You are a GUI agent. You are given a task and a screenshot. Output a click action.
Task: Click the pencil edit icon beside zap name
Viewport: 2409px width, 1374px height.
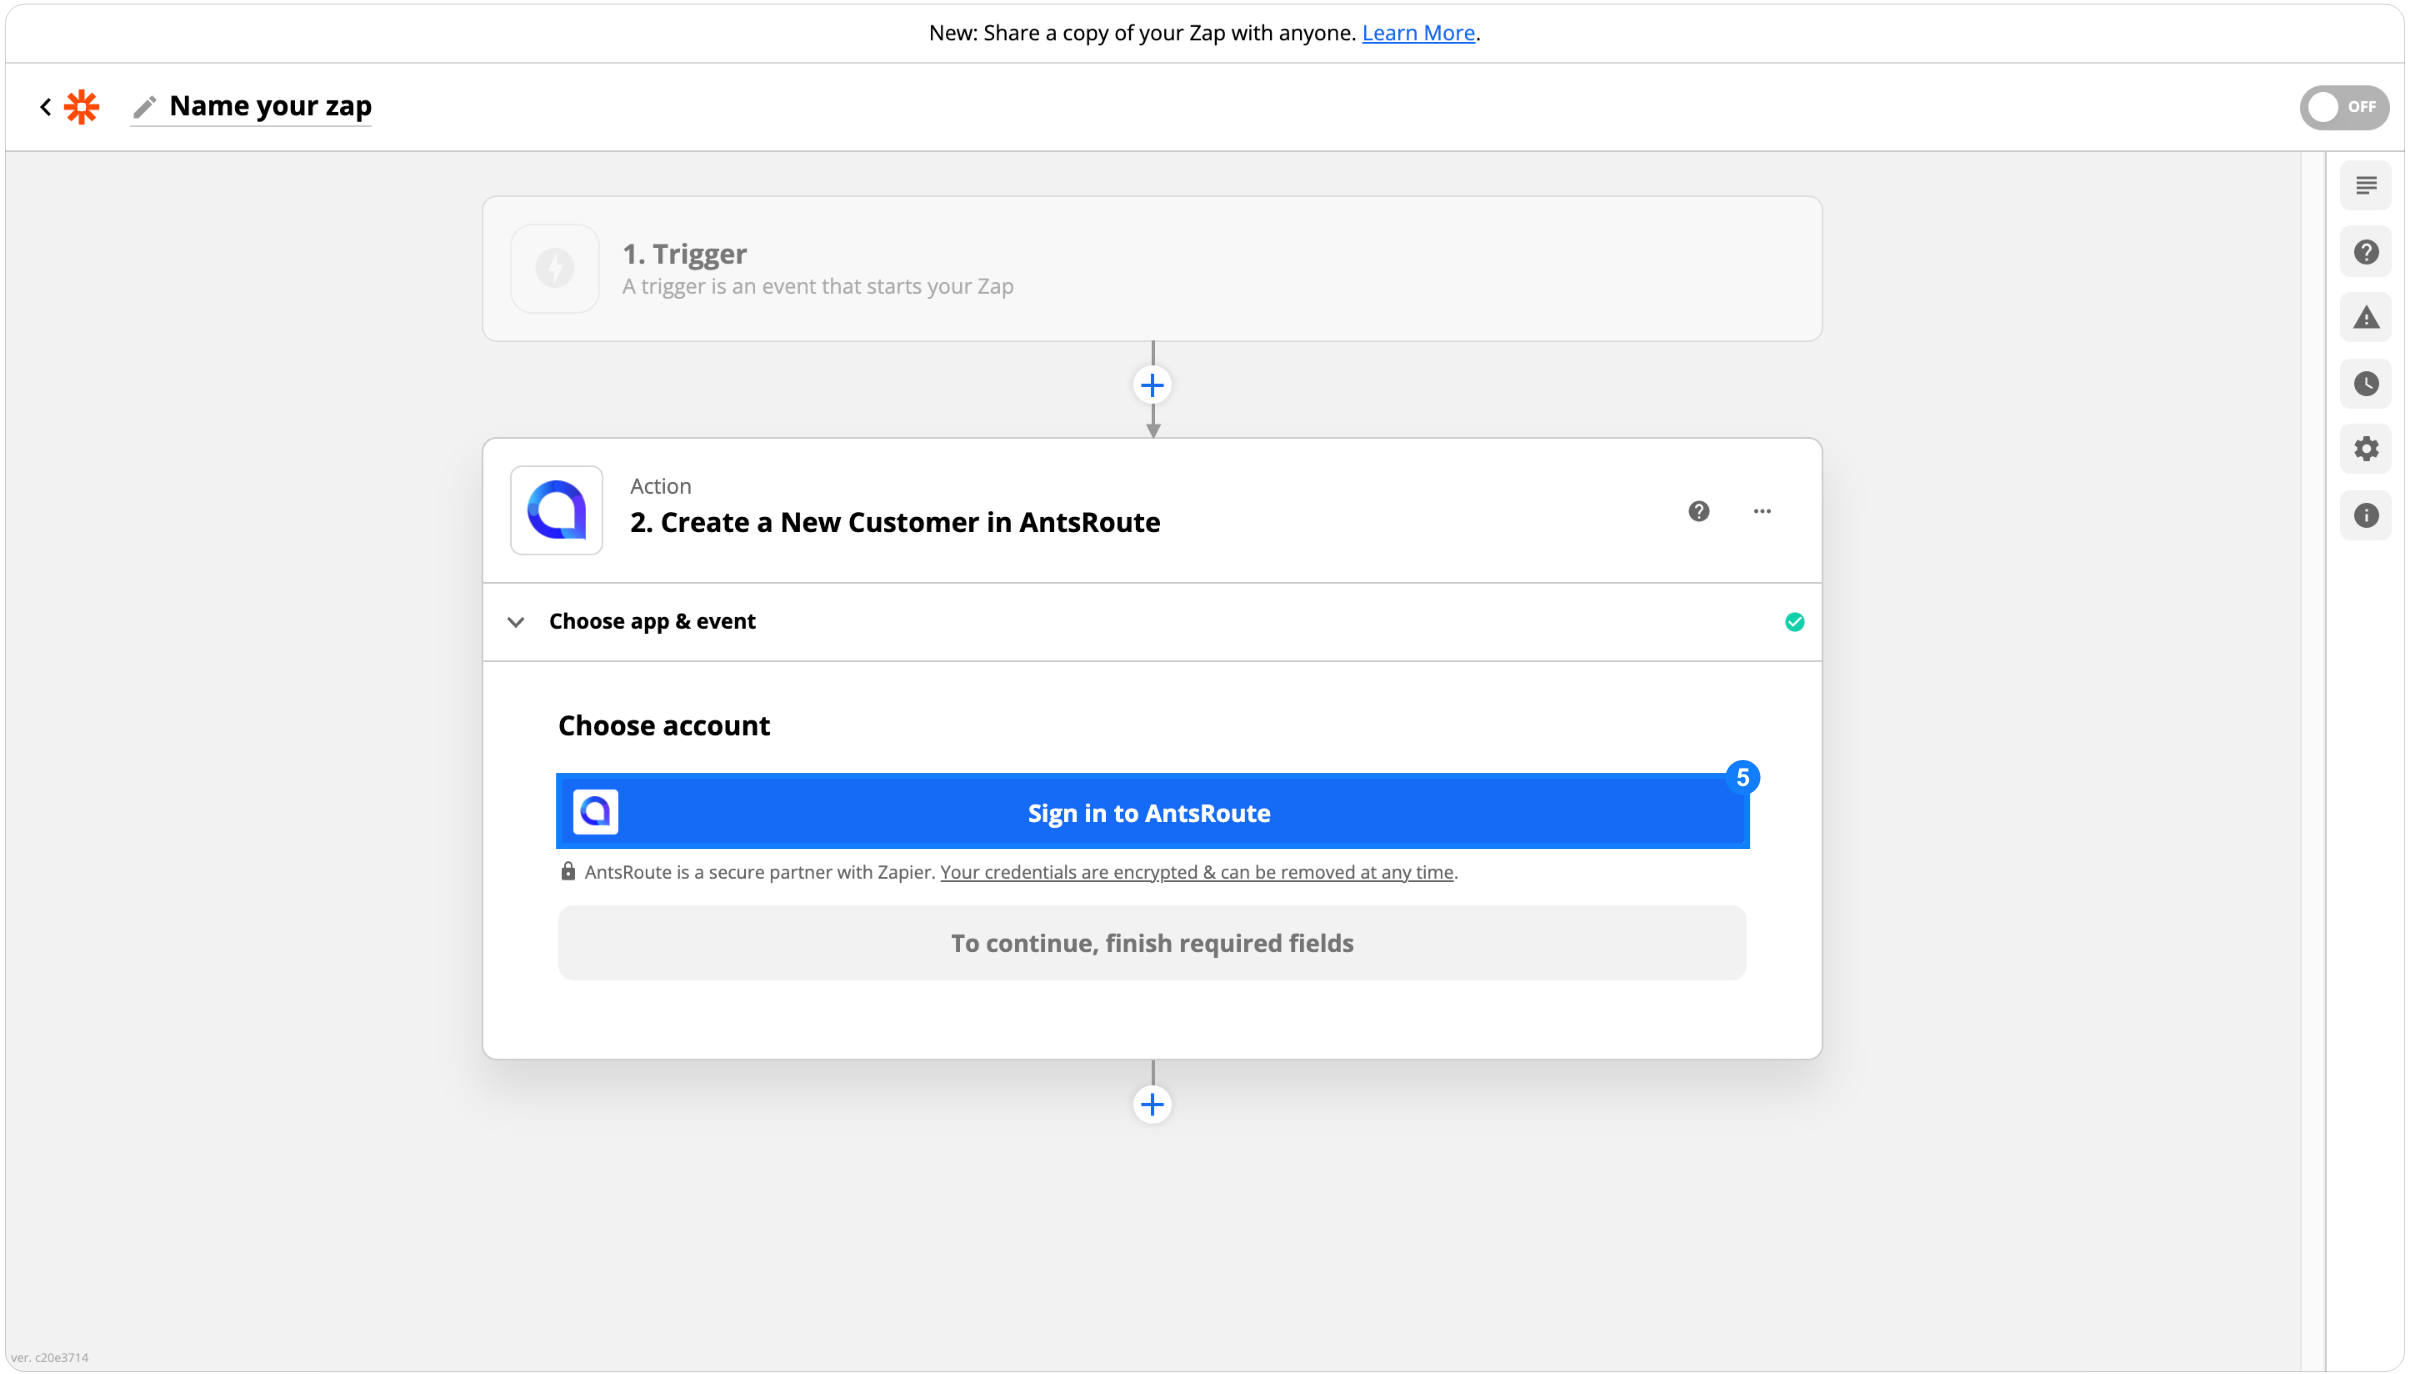pos(145,106)
